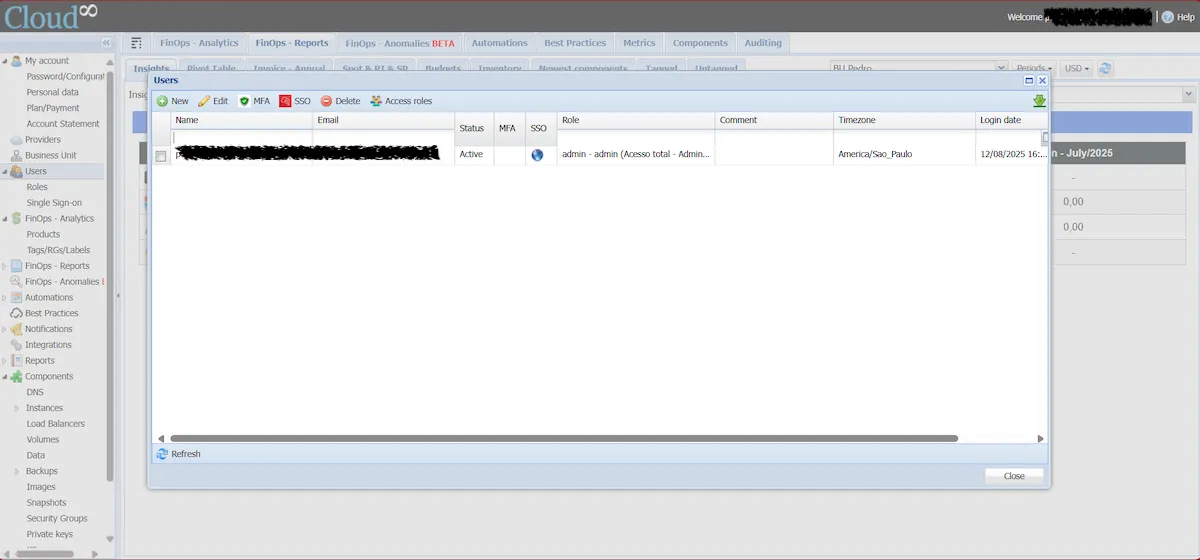Viewport: 1200px width, 560px height.
Task: Click the horizontal scrollbar in Users grid
Action: [x=564, y=438]
